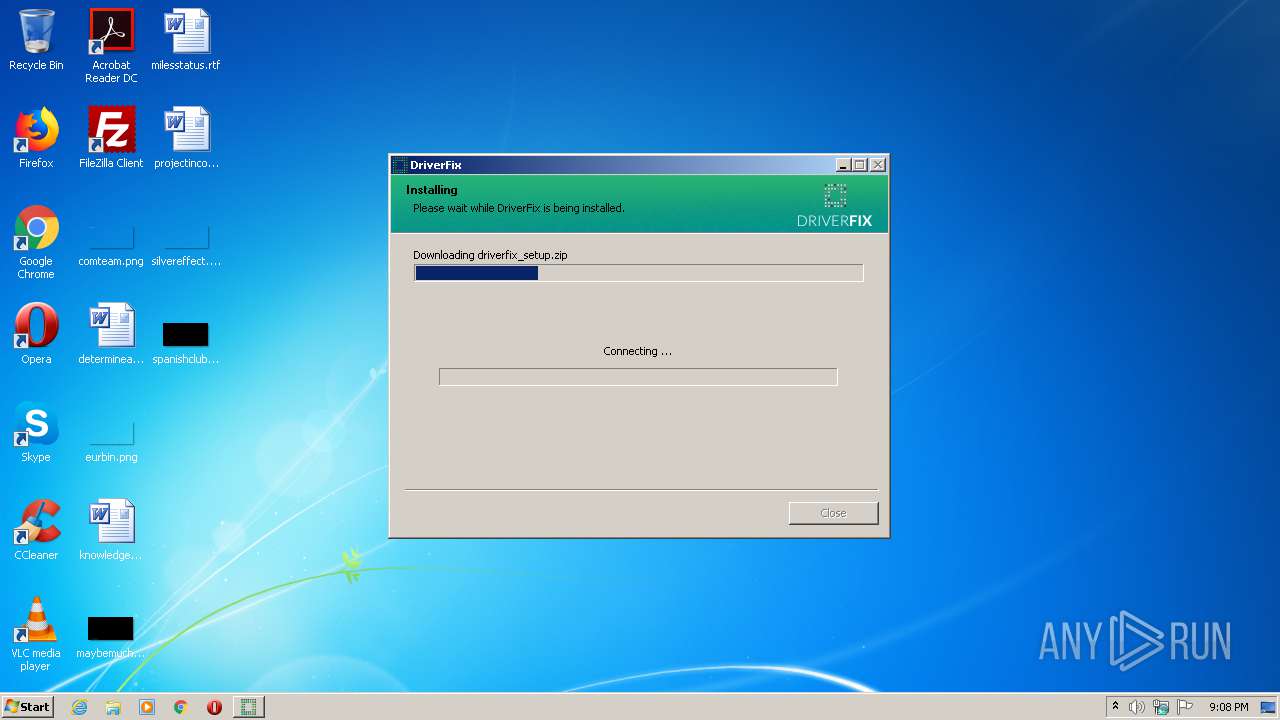Open Windows Media Player taskbar icon
This screenshot has width=1280, height=720.
point(147,707)
